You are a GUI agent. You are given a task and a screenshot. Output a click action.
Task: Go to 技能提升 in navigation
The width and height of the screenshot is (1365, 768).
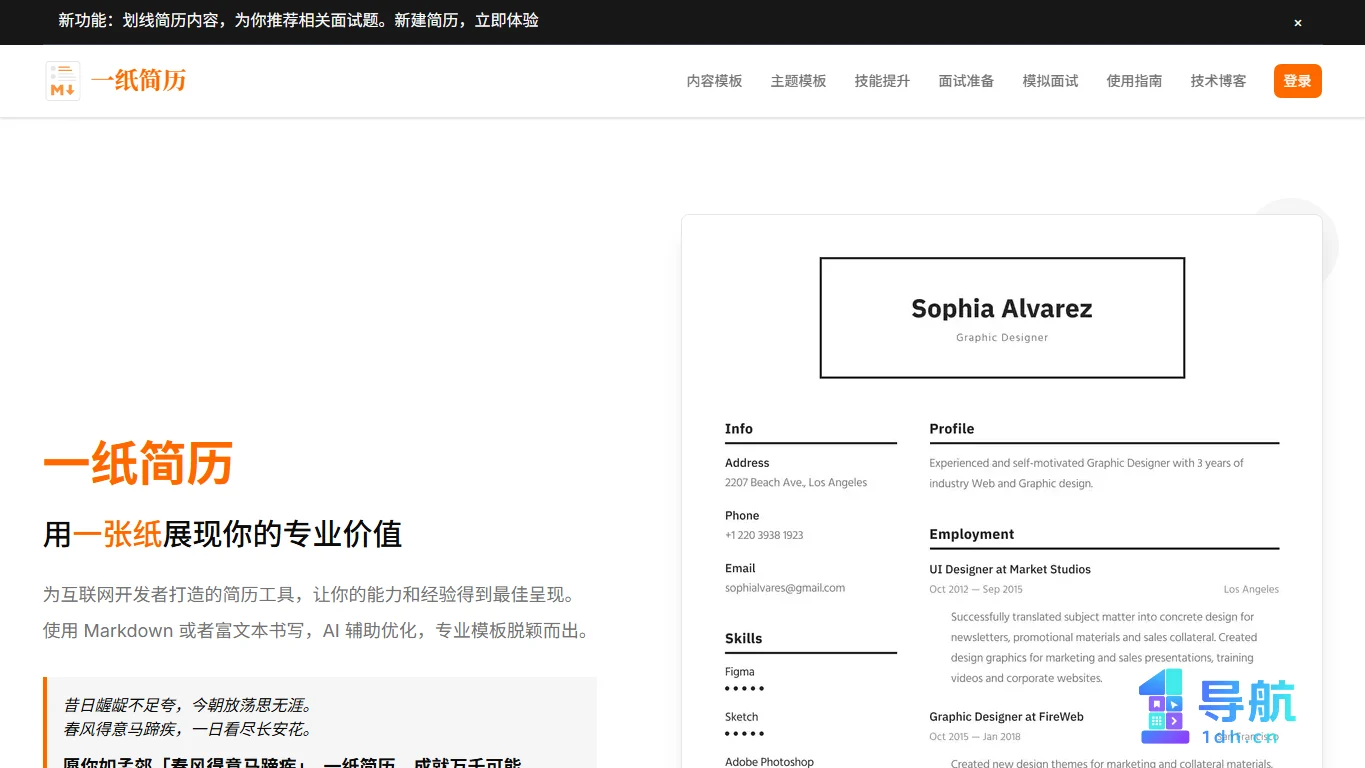pyautogui.click(x=882, y=81)
